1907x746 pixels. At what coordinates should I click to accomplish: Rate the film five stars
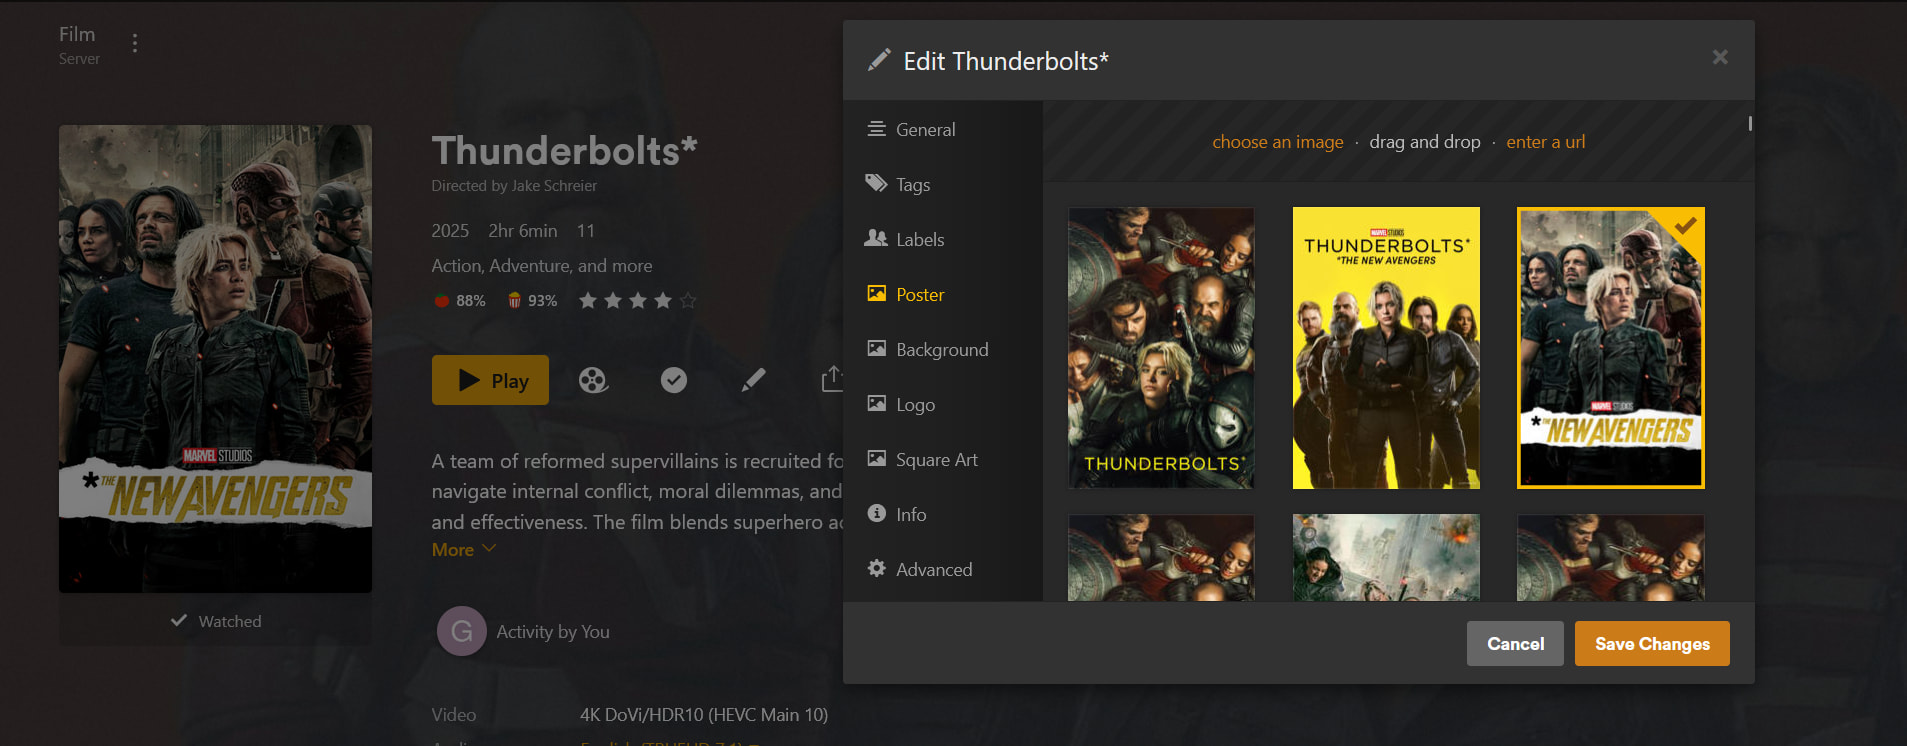point(688,300)
